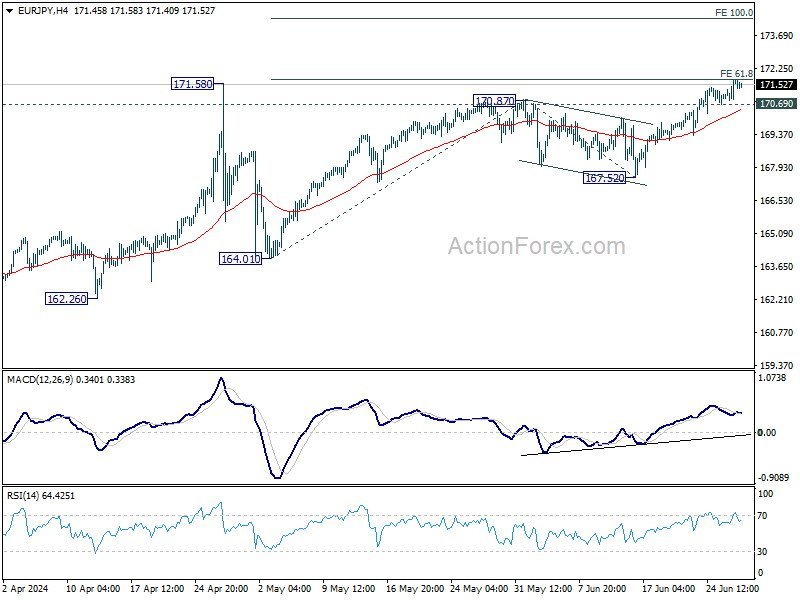Image resolution: width=800 pixels, height=600 pixels.
Task: Click the MACD(12,26,9) indicator label
Action: pos(40,380)
